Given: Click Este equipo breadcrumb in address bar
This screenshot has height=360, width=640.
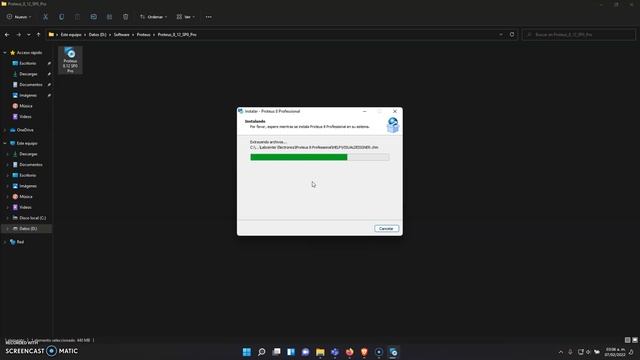Looking at the screenshot, I should coord(71,35).
